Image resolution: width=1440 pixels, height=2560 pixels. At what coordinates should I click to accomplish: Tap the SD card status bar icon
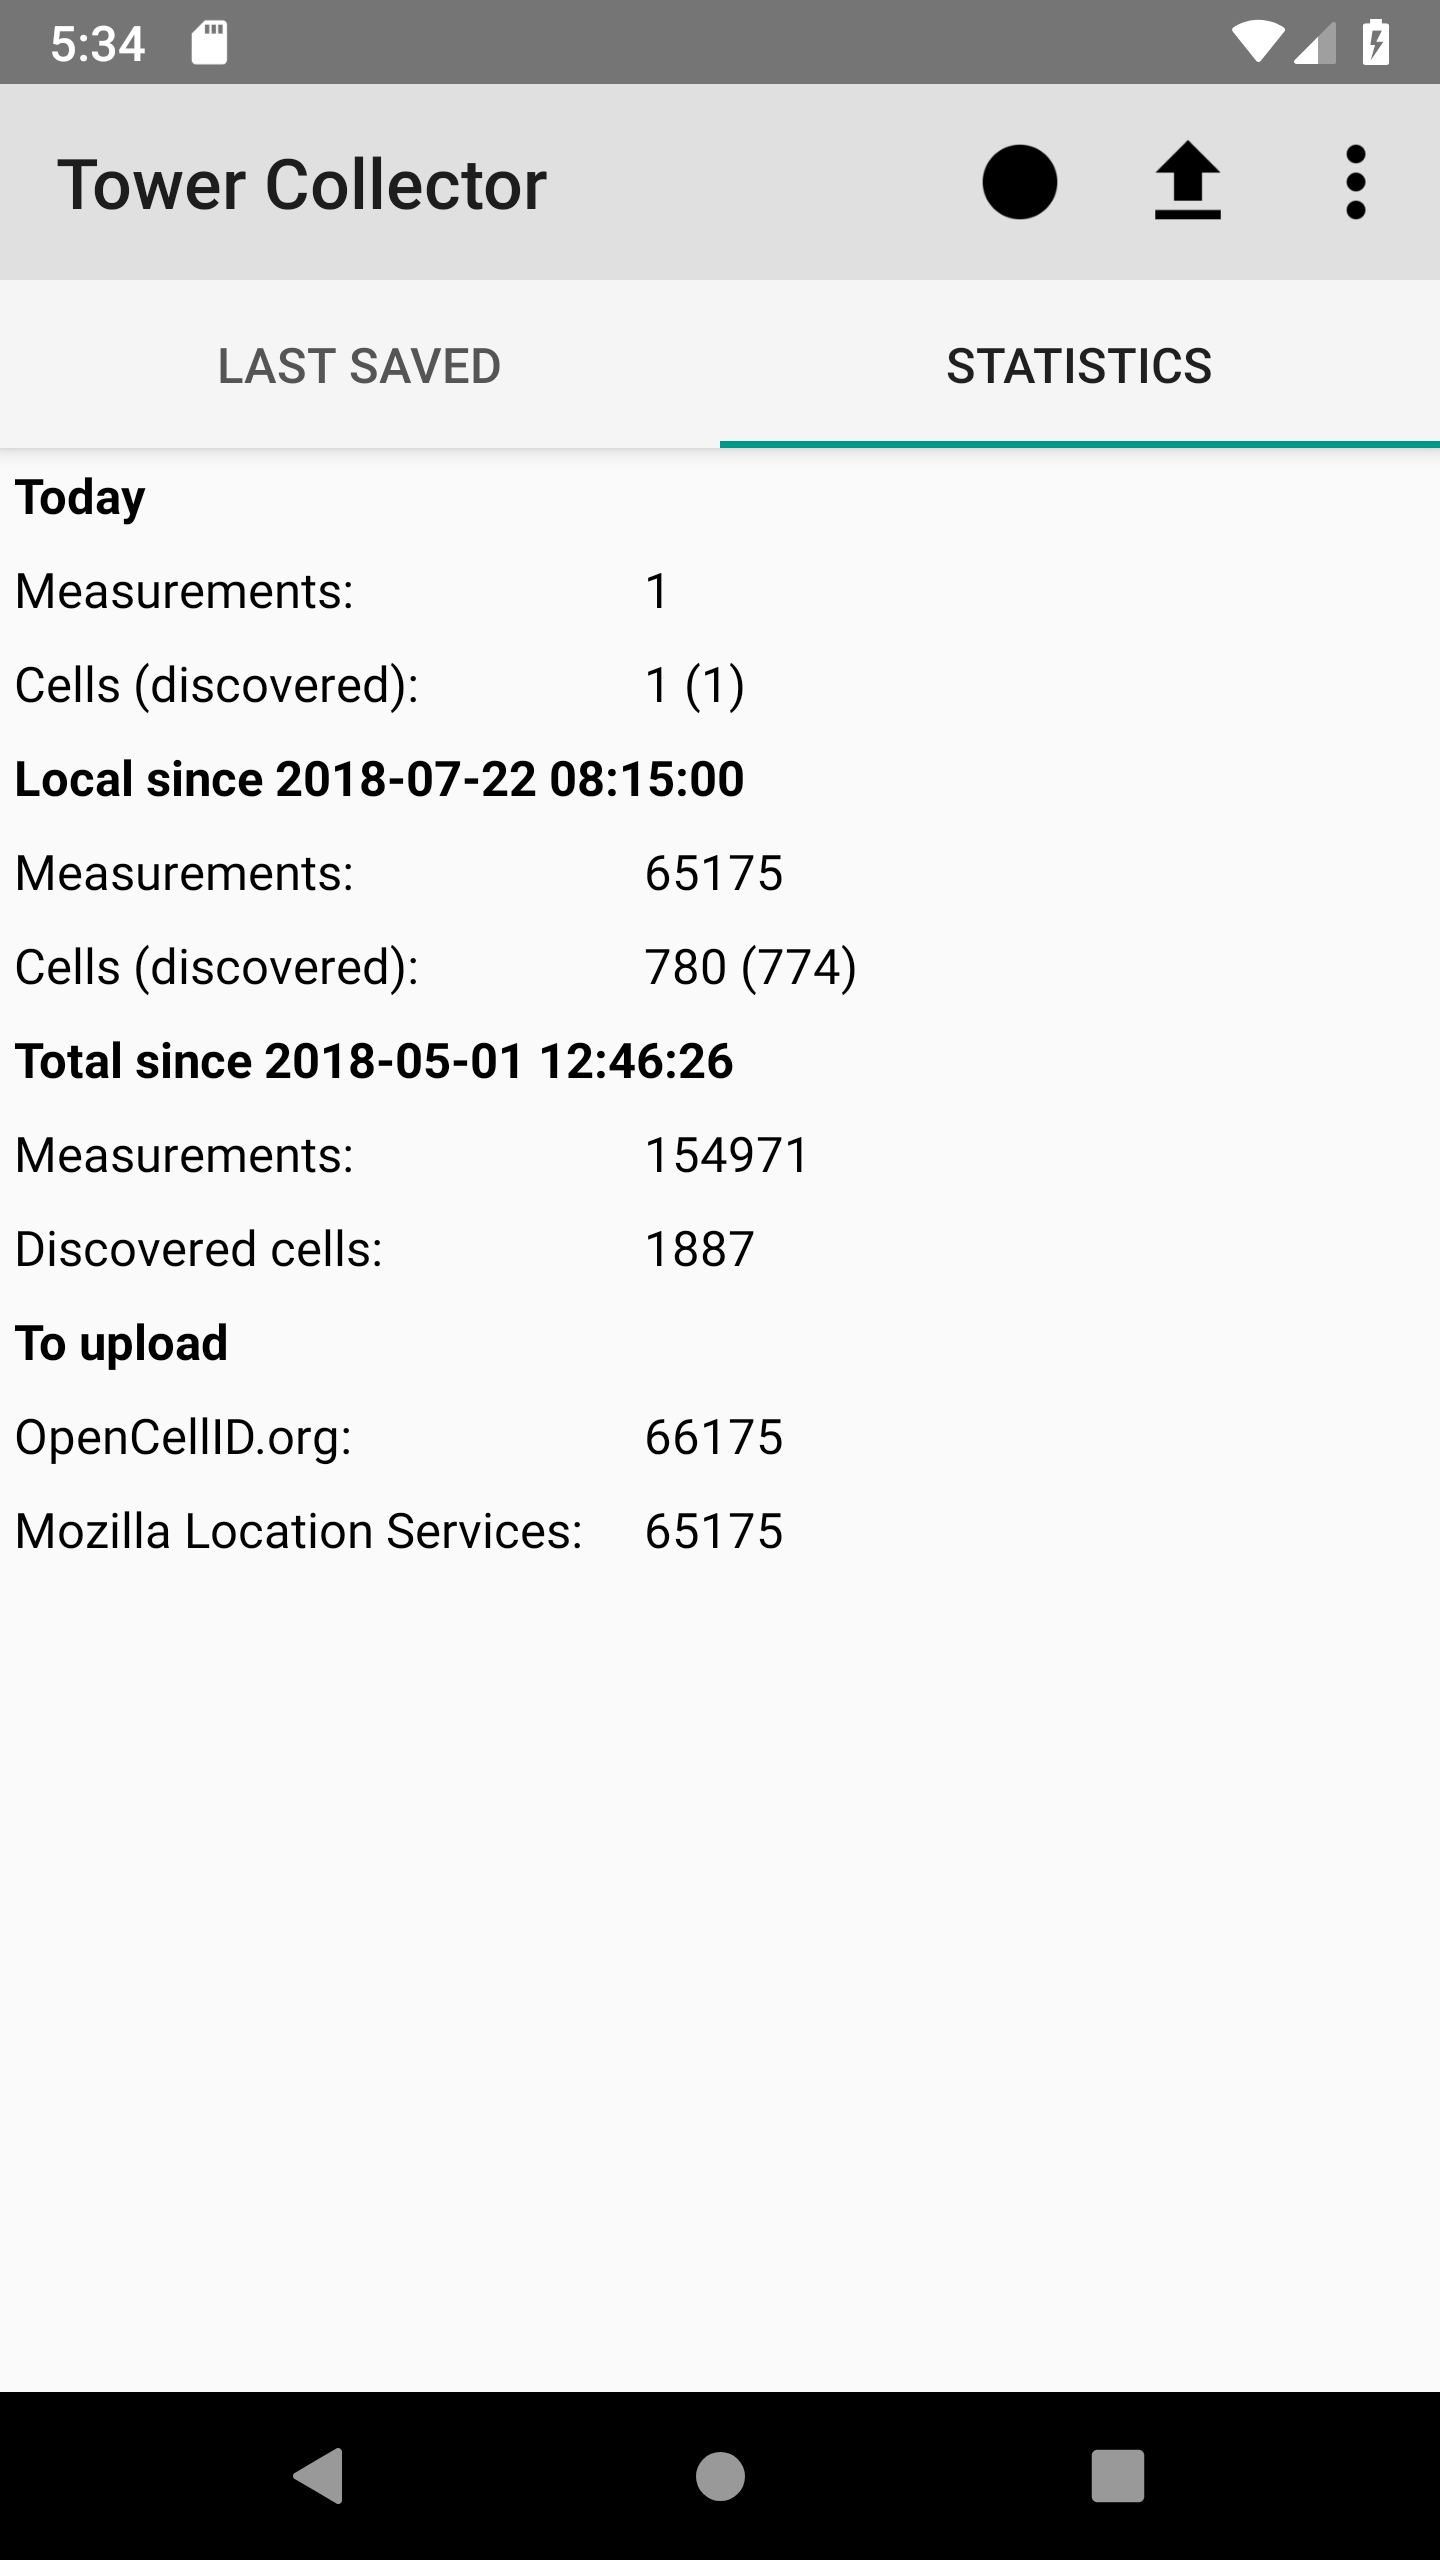click(209, 43)
